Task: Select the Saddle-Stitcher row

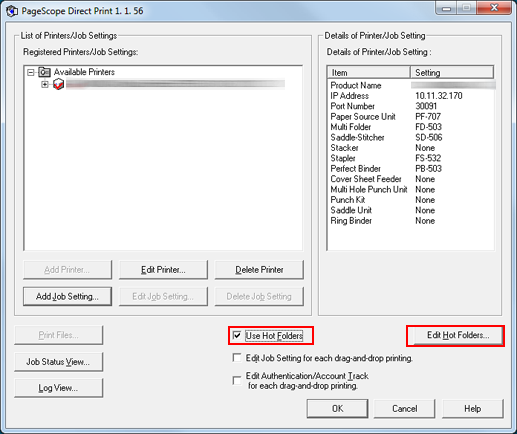Action: pyautogui.click(x=411, y=137)
